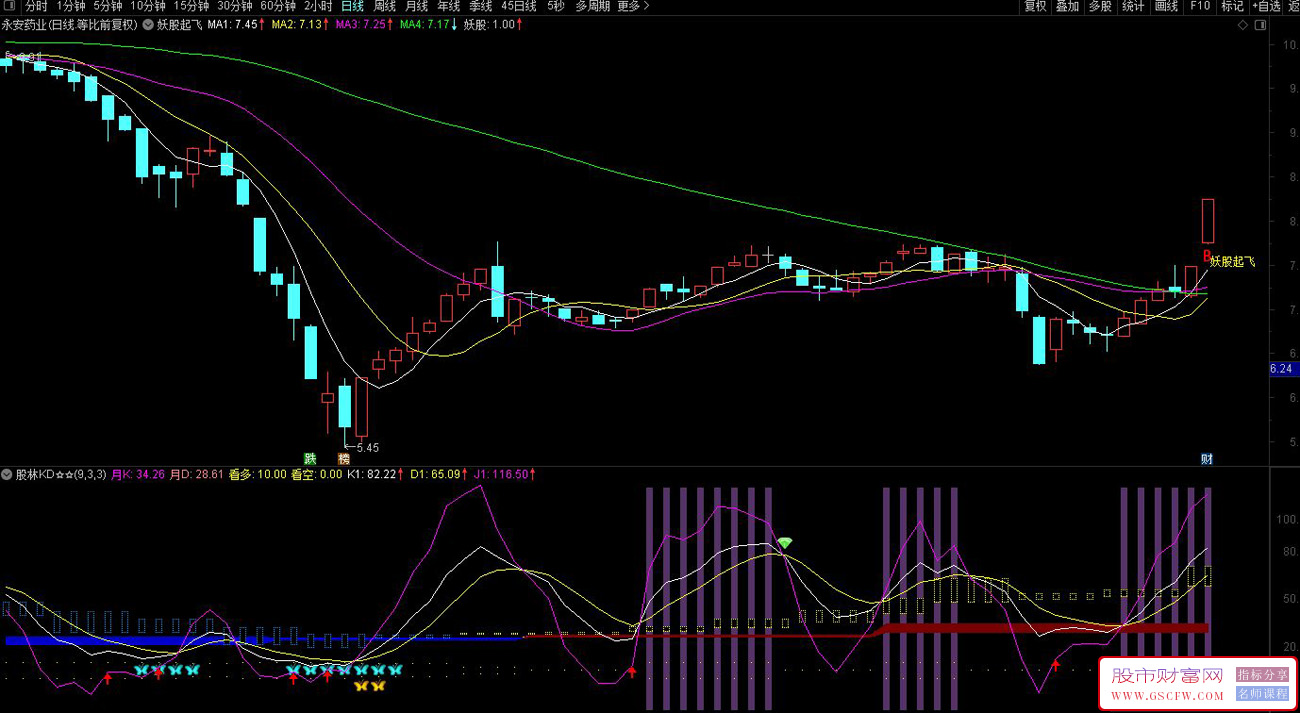Click the 5.45 low price label
The width and height of the screenshot is (1300, 713).
click(x=368, y=448)
